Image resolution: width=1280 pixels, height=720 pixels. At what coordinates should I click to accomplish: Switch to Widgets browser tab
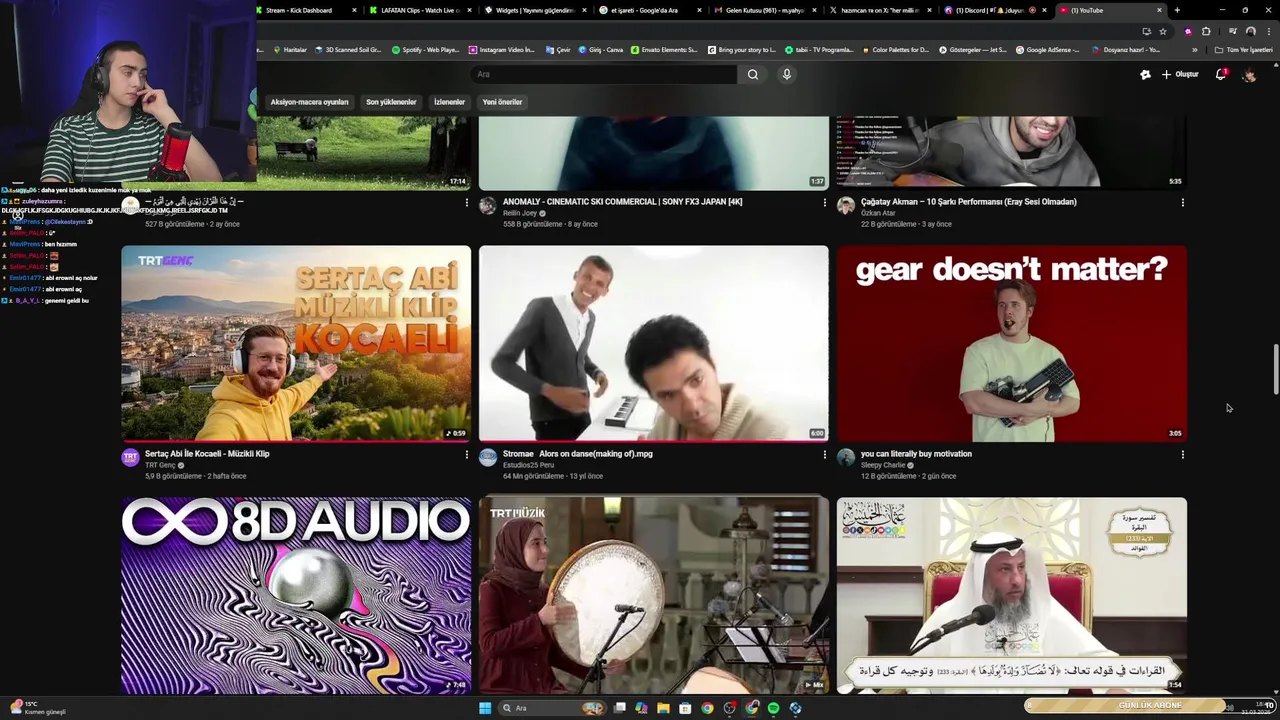535,10
